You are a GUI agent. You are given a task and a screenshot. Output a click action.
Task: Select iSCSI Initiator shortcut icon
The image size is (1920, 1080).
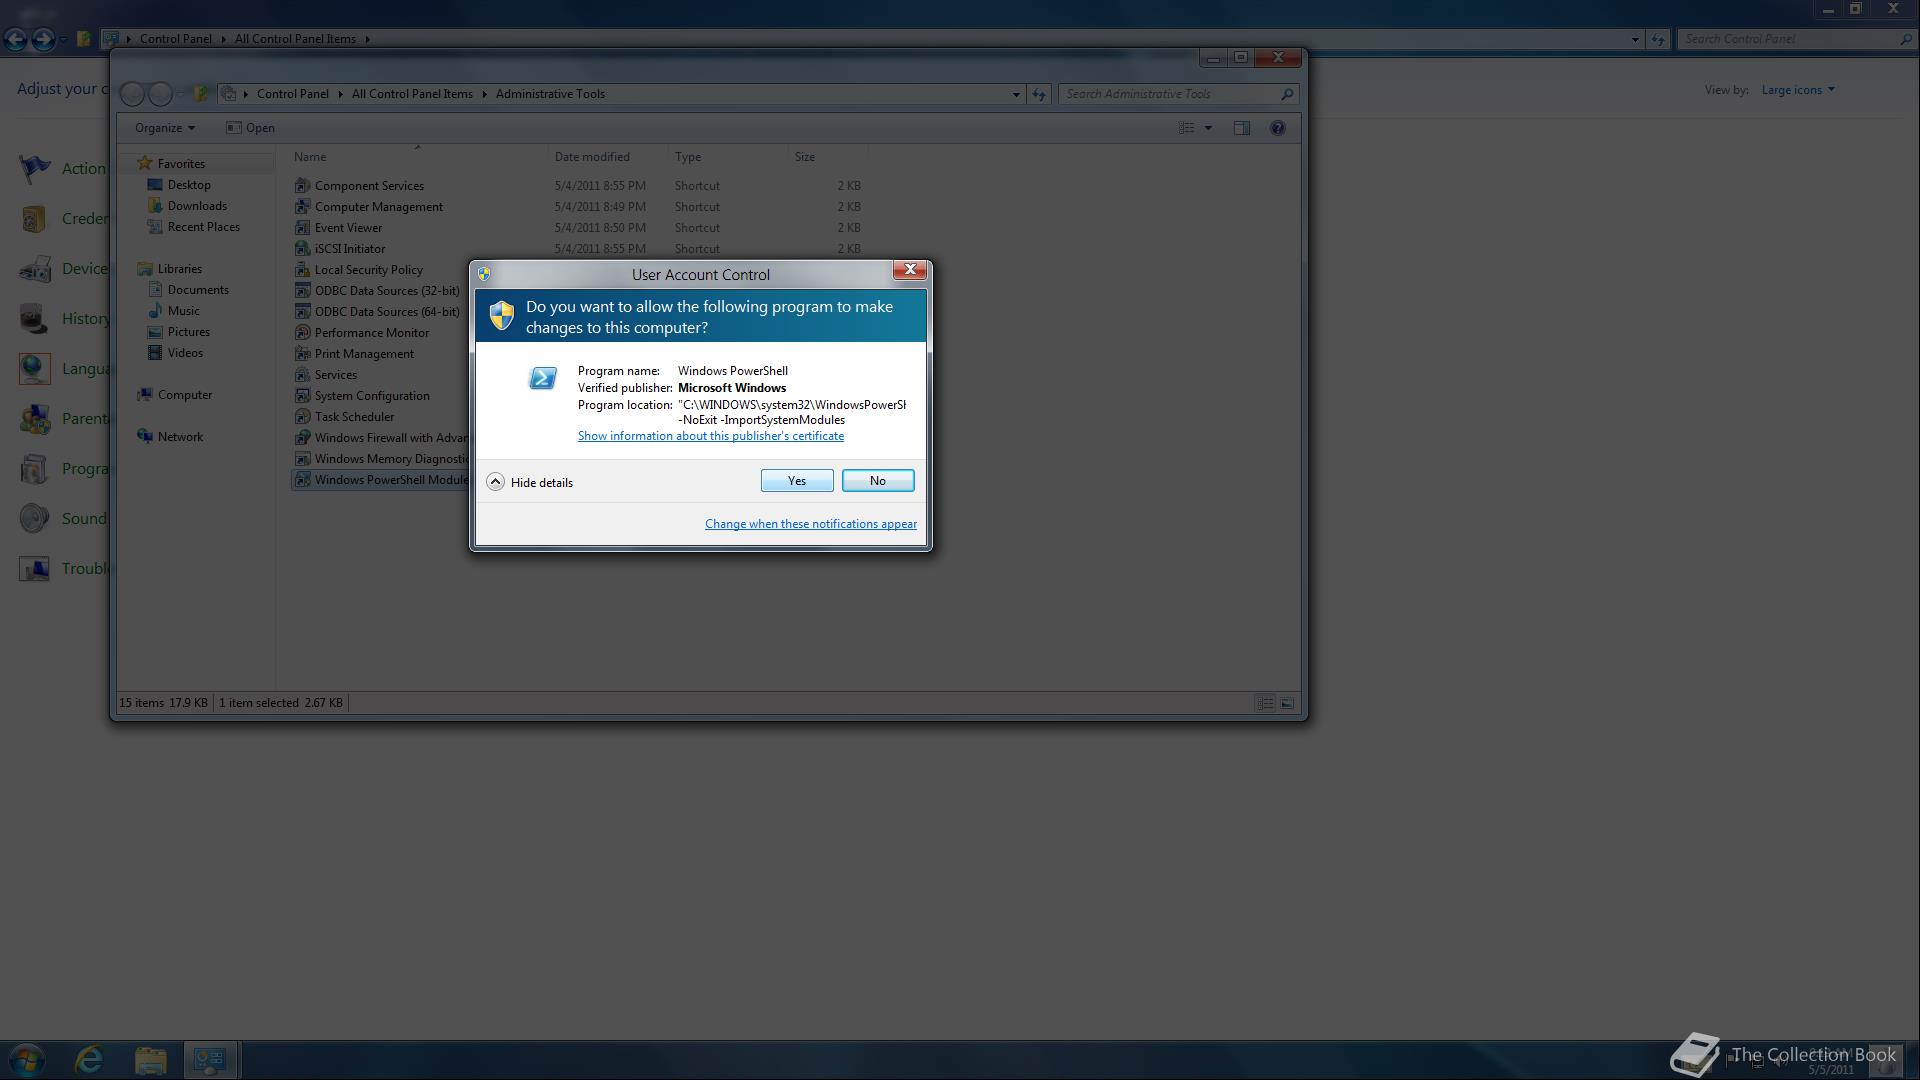(302, 249)
